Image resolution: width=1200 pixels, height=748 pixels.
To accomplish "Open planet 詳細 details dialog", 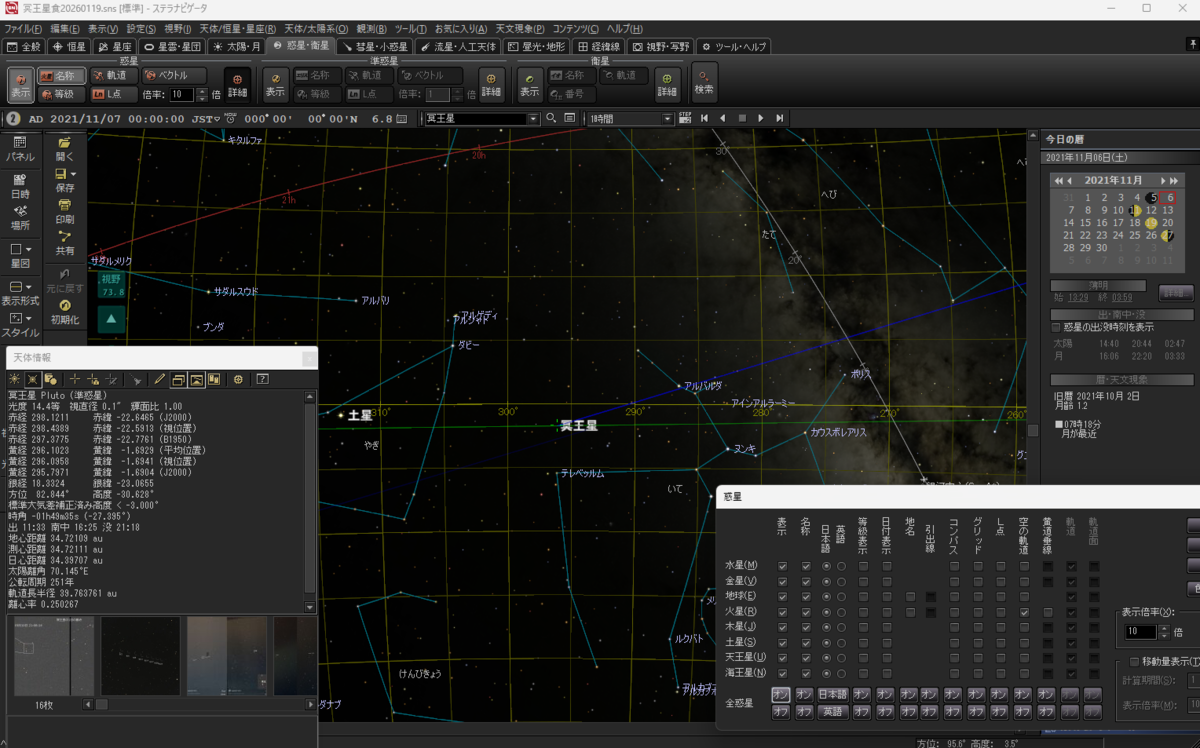I will 237,85.
